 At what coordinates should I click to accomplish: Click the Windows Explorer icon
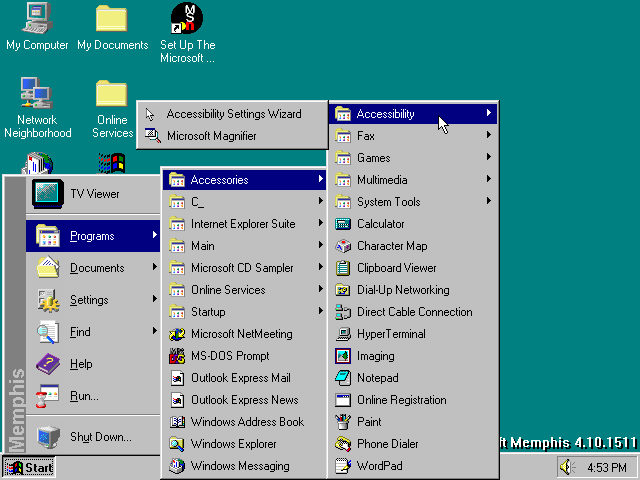(x=177, y=444)
